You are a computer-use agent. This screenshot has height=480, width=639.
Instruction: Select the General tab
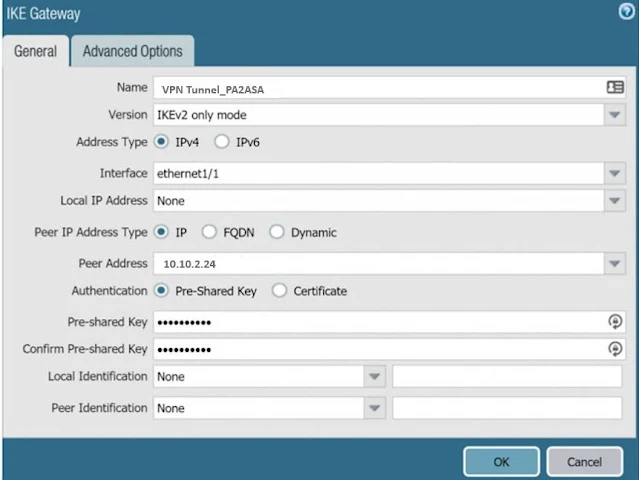35,51
